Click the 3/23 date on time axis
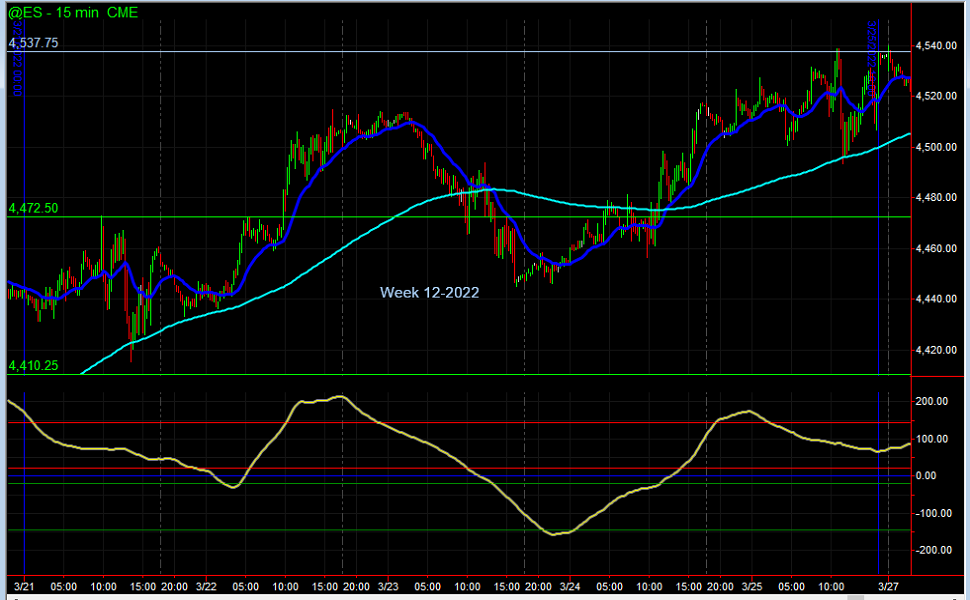970x600 pixels. [x=388, y=586]
